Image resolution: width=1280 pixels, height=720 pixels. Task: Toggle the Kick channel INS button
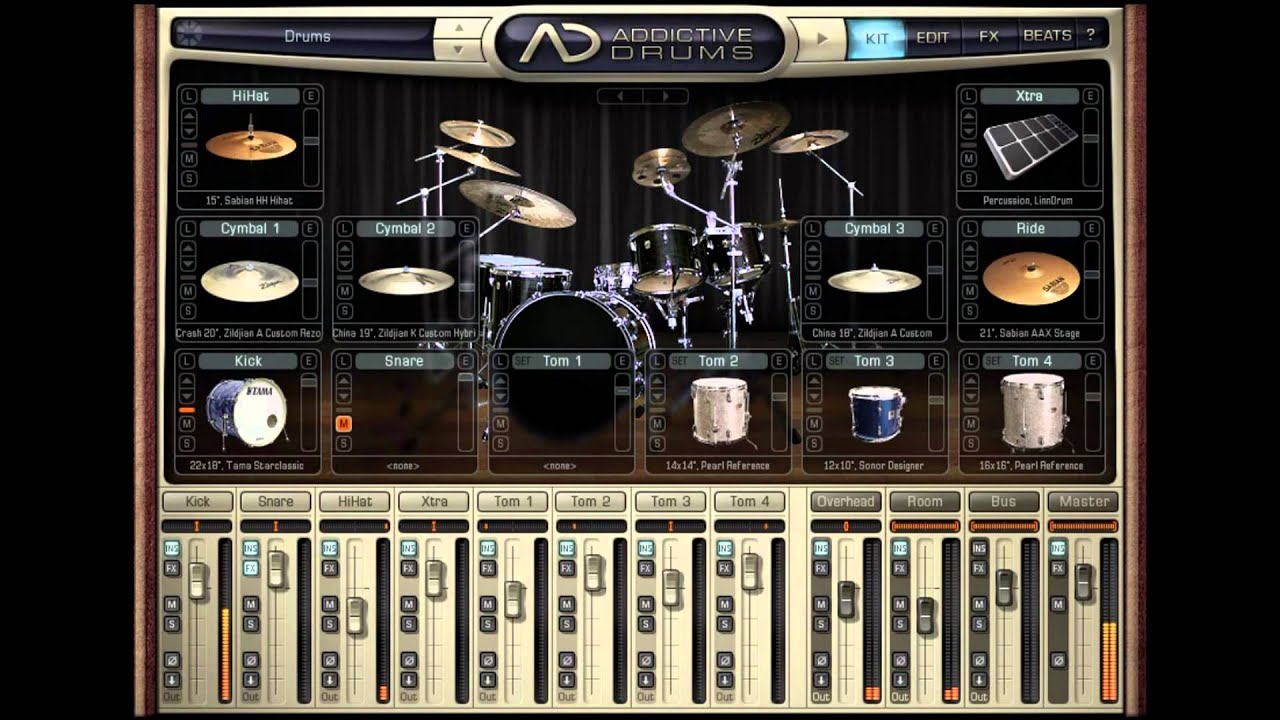click(x=171, y=548)
